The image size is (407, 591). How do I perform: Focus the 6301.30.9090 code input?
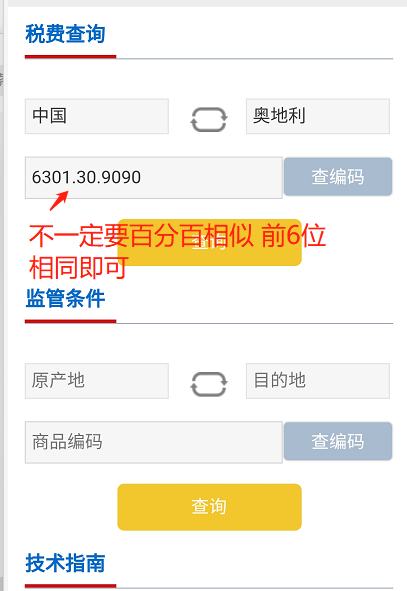point(154,178)
